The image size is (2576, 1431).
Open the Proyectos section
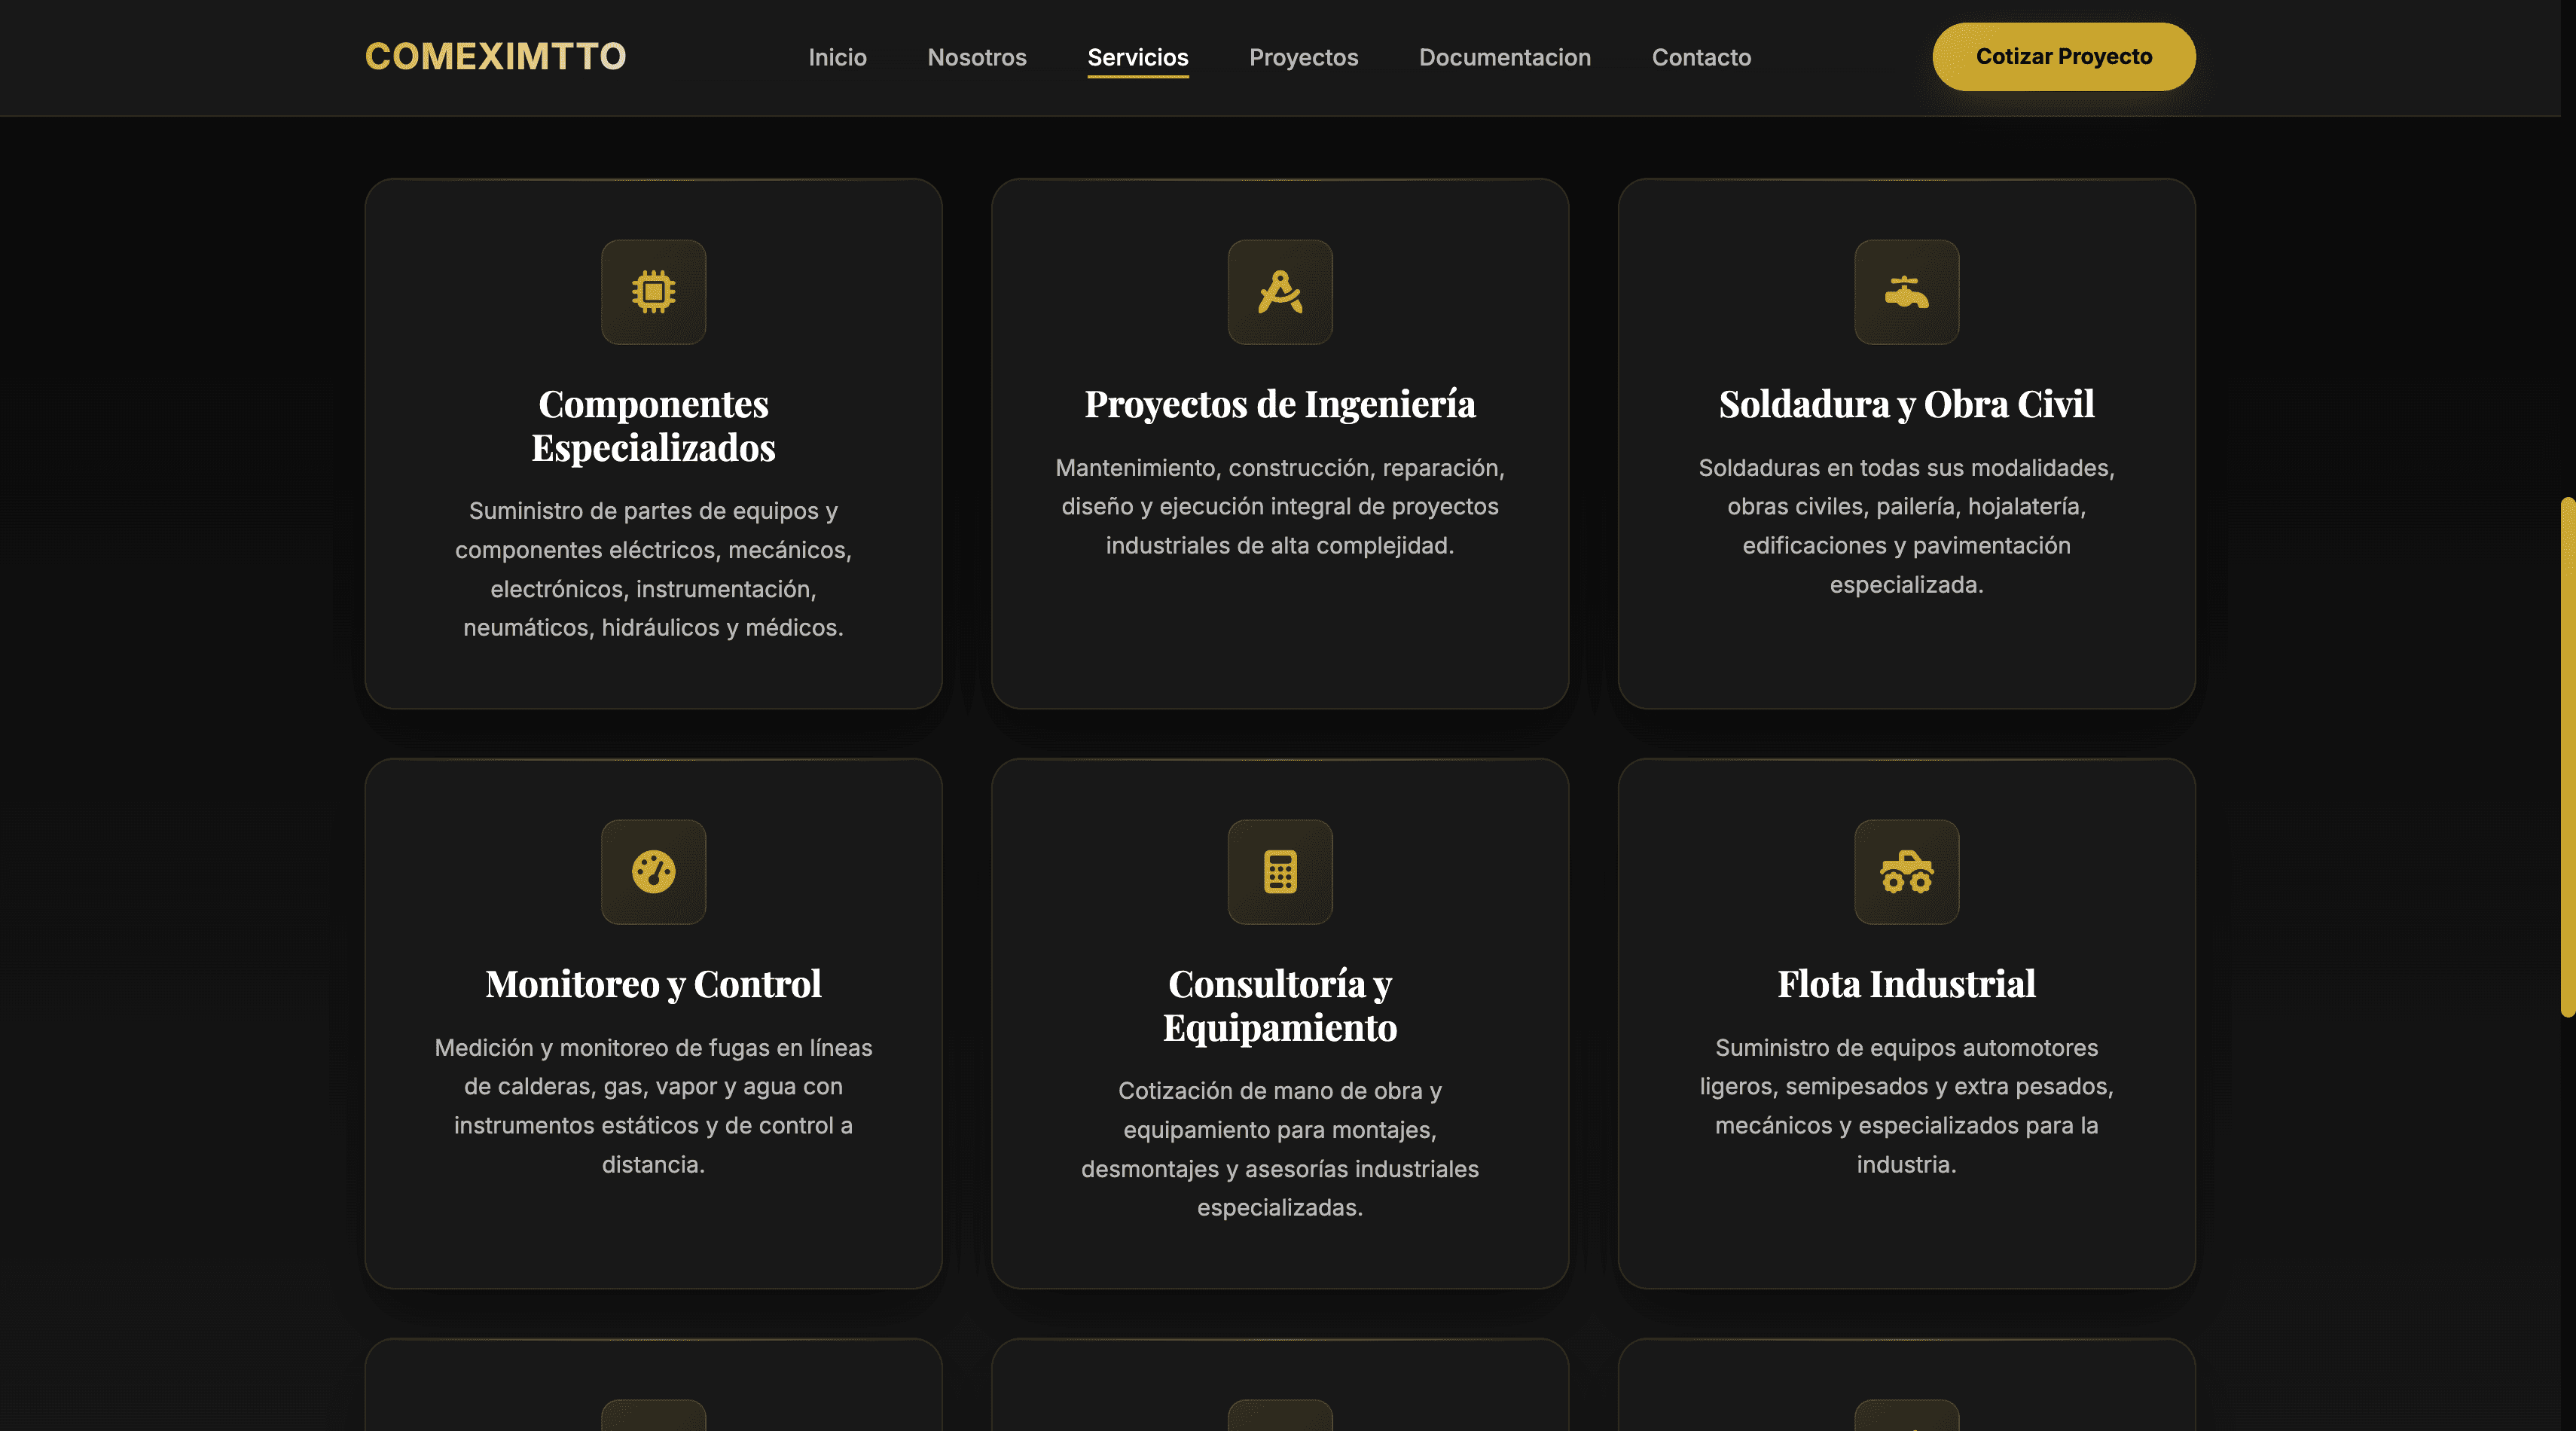[1303, 57]
